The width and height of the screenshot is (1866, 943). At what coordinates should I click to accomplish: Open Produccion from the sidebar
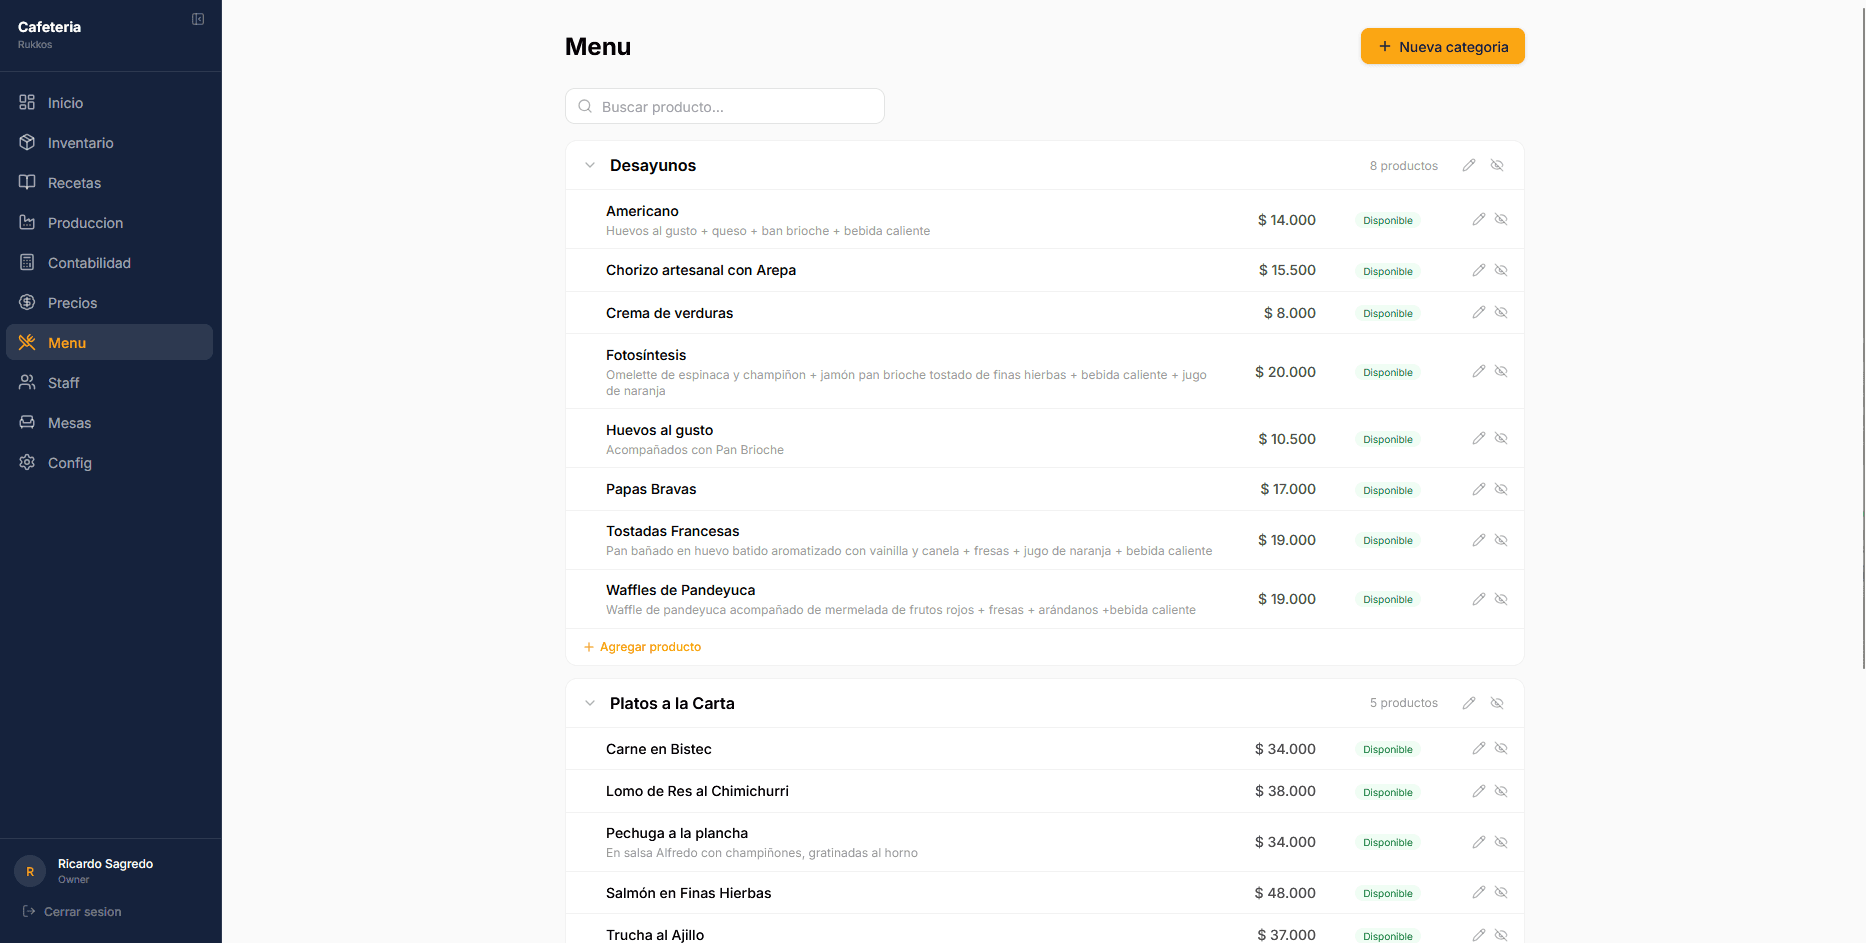85,222
